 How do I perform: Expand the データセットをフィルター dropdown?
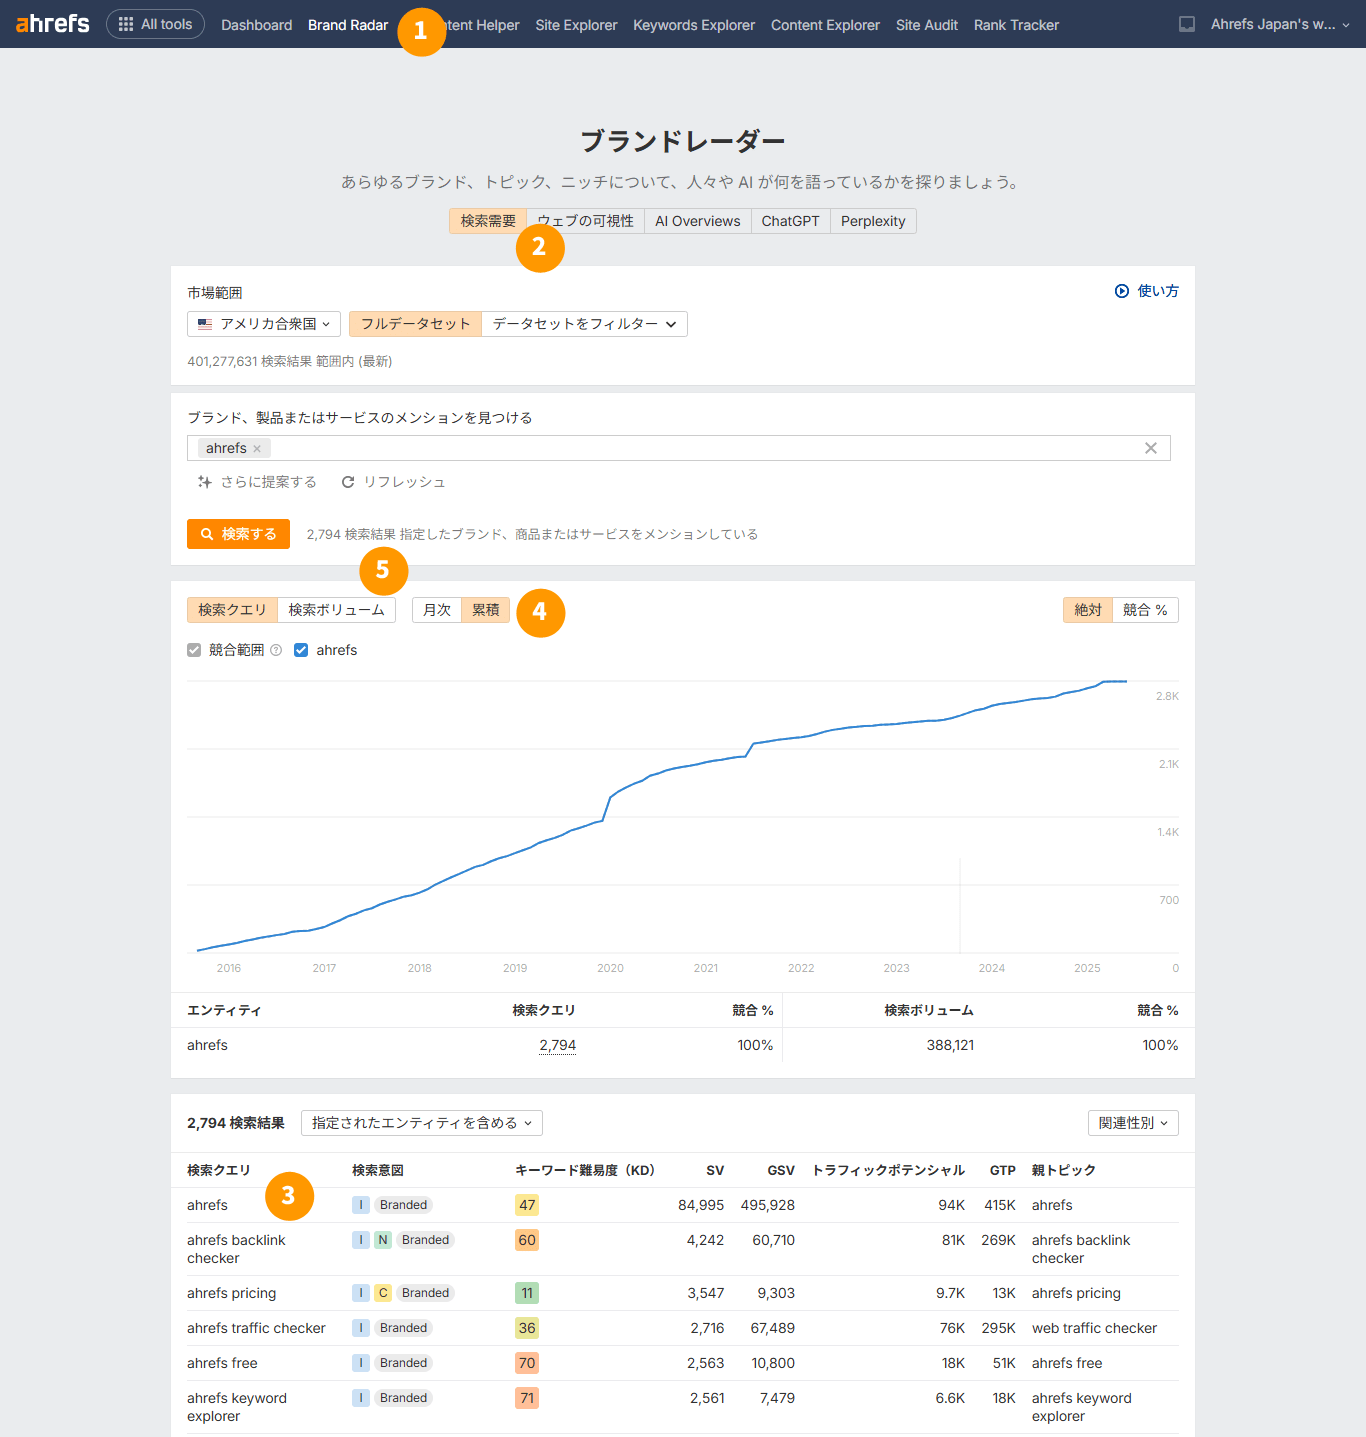(584, 323)
